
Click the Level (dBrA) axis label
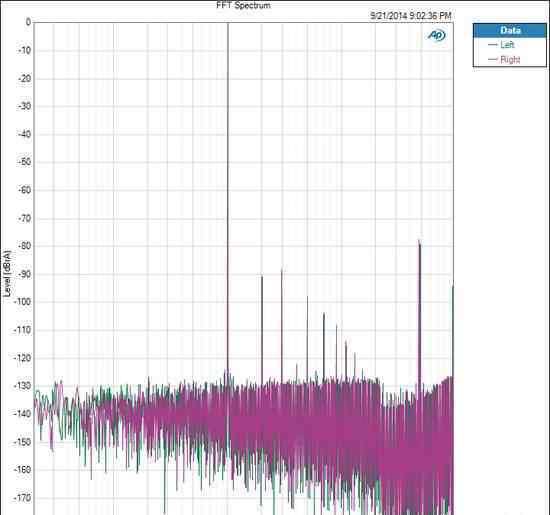7,273
